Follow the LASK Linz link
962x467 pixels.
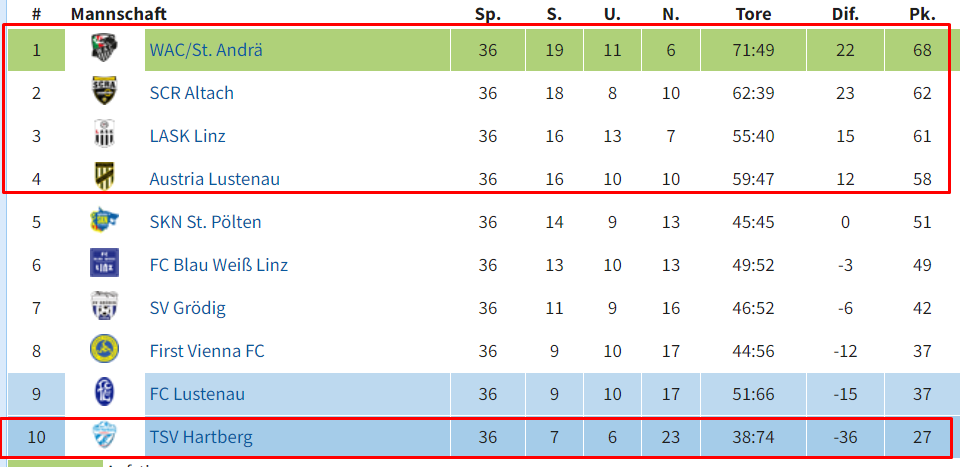coord(187,136)
